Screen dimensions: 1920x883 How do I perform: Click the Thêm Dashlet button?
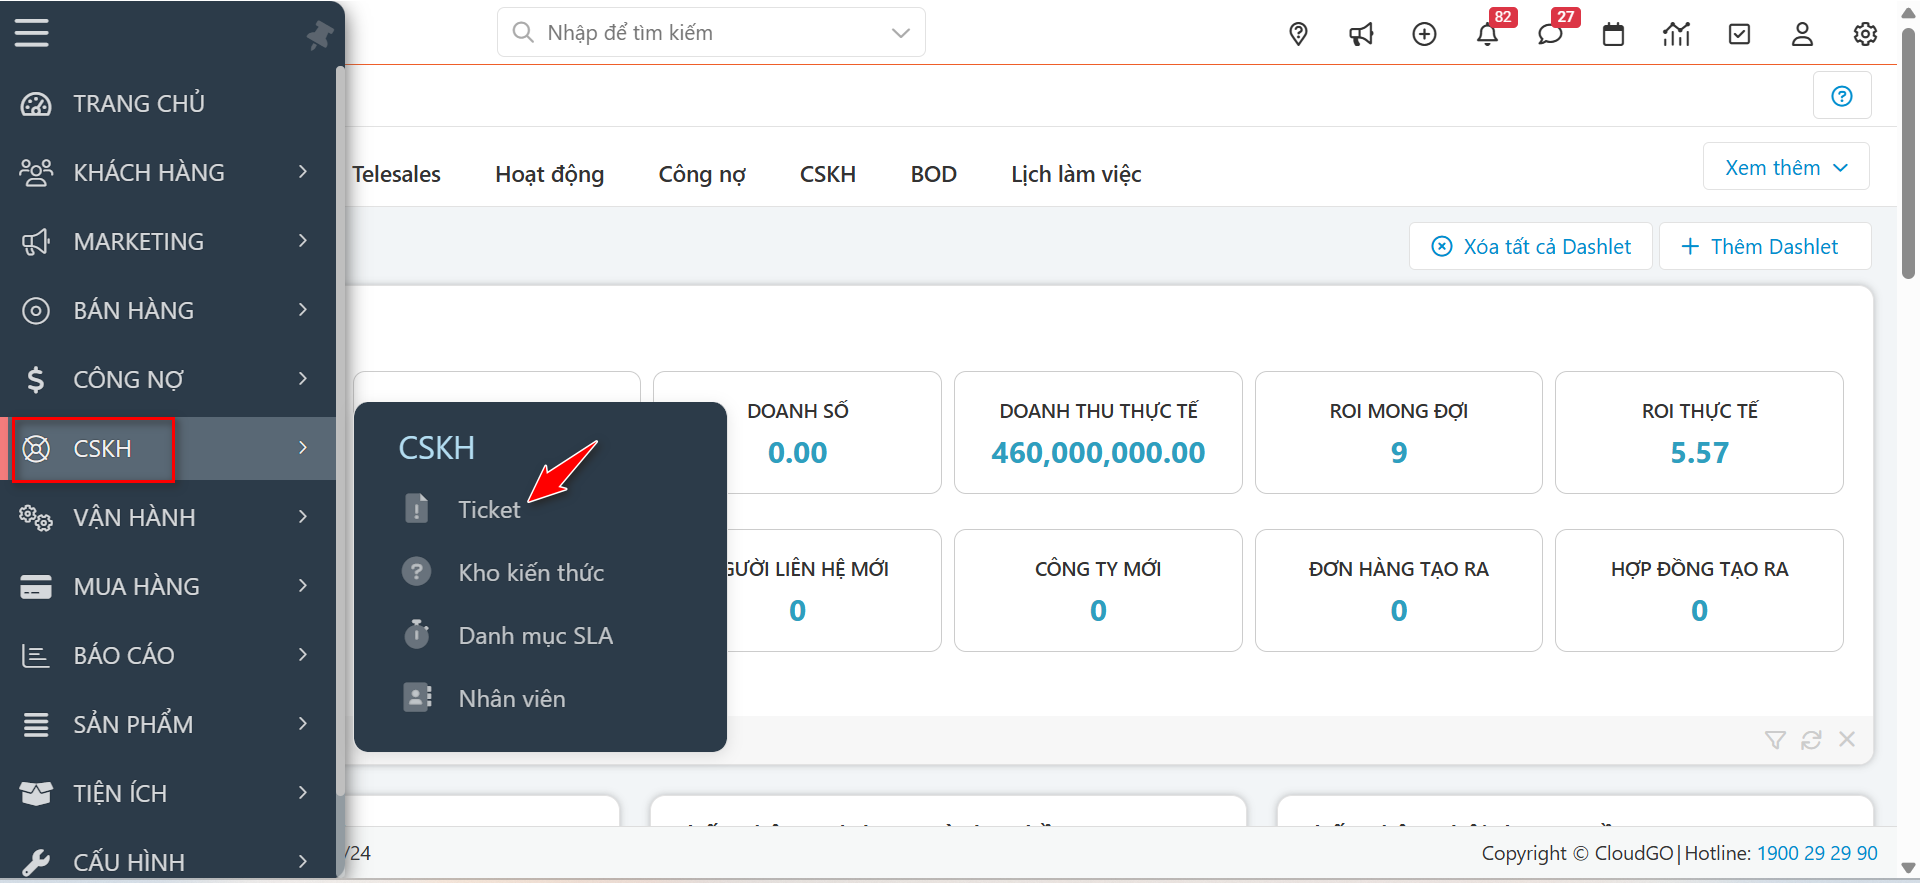1764,246
